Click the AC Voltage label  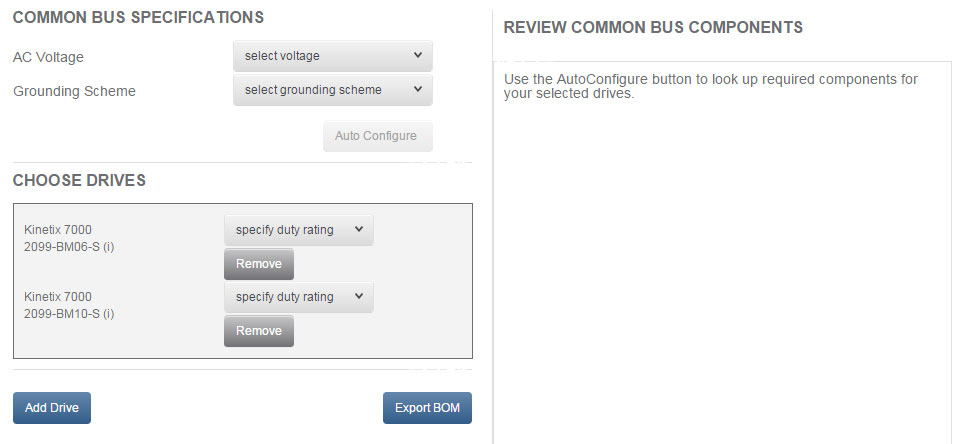[x=48, y=57]
